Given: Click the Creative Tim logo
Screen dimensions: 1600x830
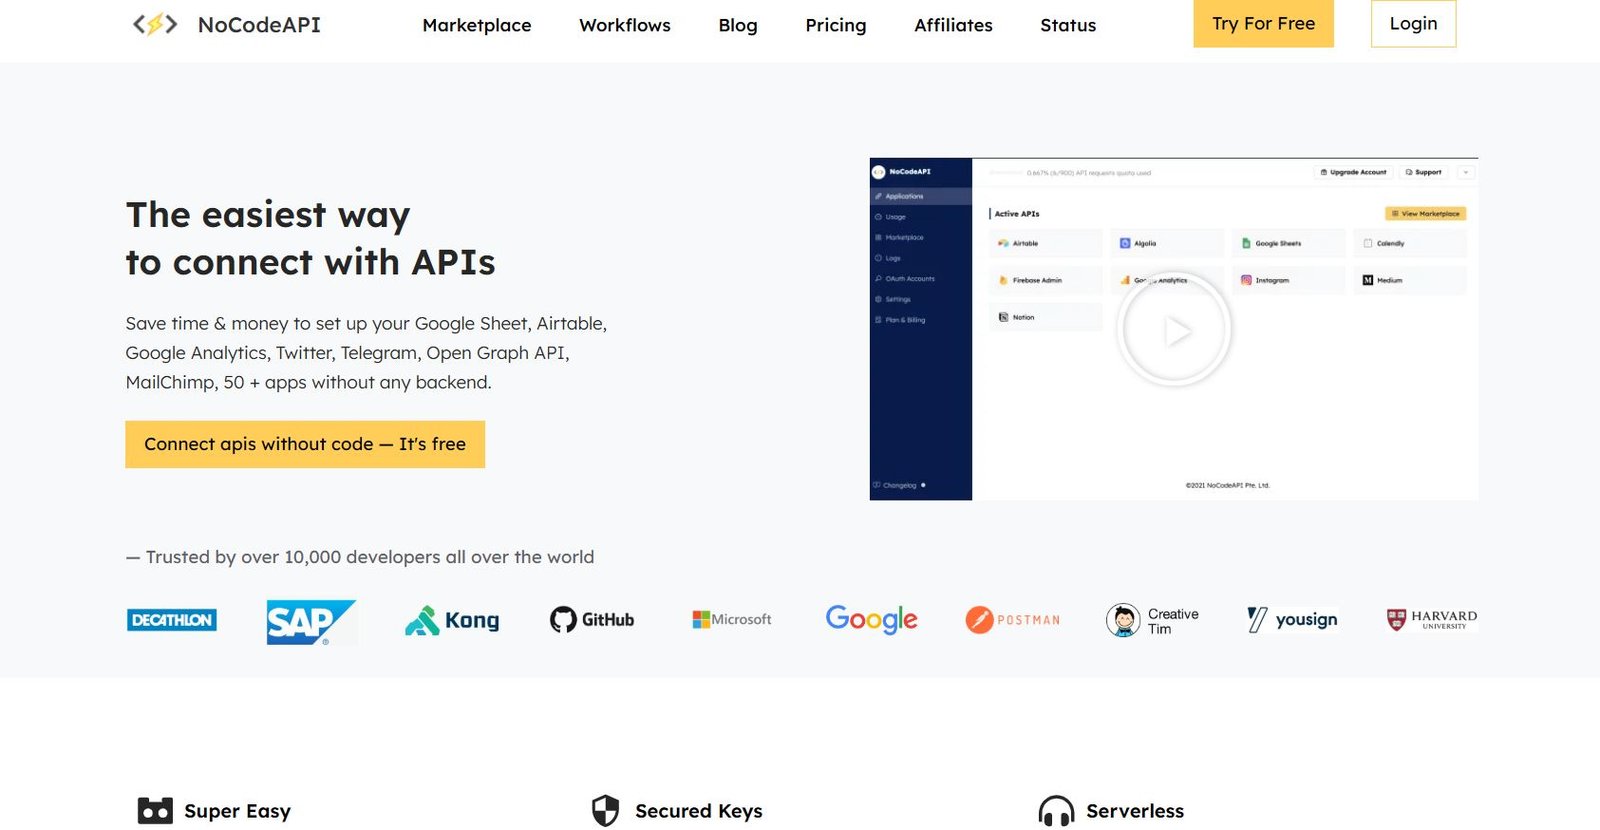Looking at the screenshot, I should 1152,620.
